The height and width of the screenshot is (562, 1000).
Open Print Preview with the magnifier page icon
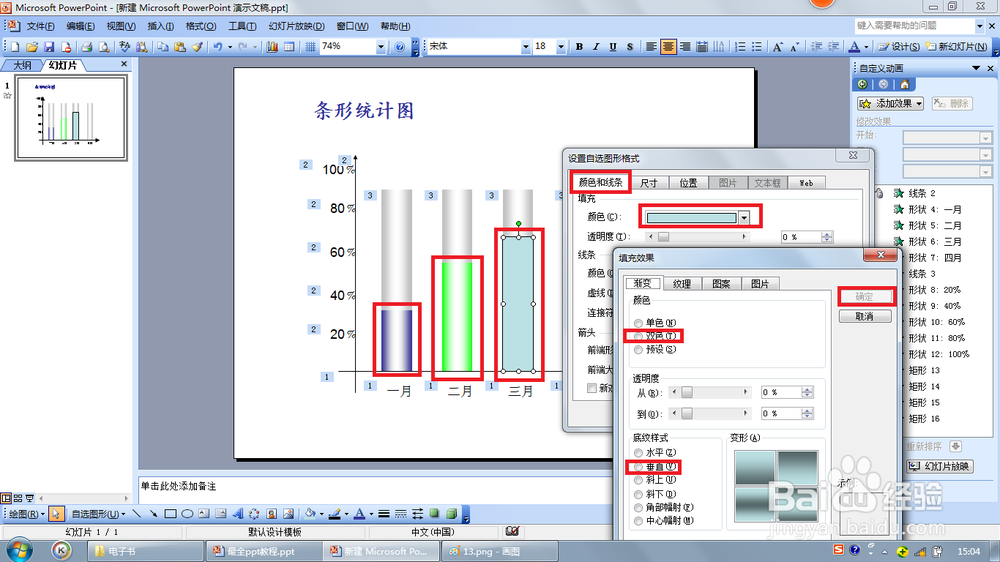click(x=103, y=47)
